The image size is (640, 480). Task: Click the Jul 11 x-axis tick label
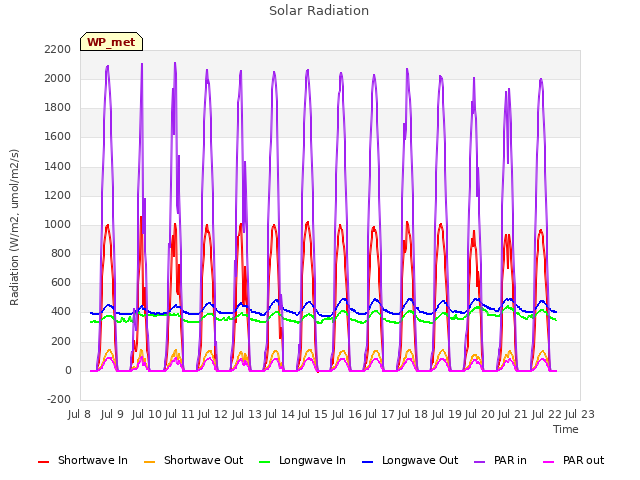point(180,414)
